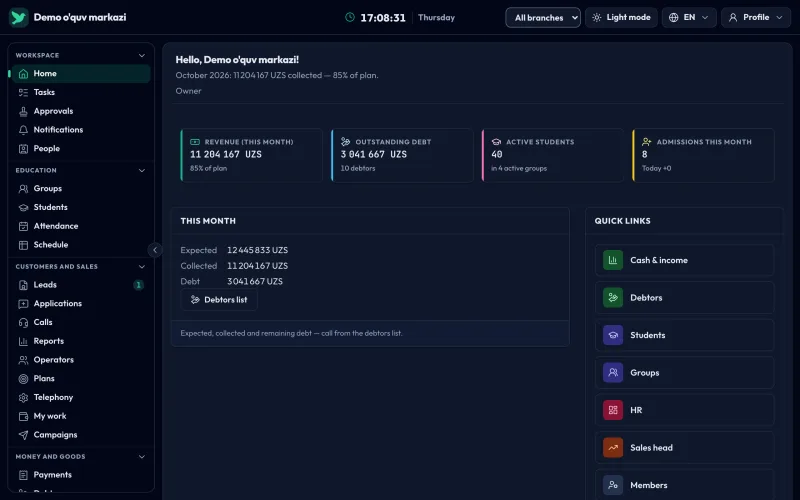
Task: Click the Thursday day label
Action: point(436,17)
